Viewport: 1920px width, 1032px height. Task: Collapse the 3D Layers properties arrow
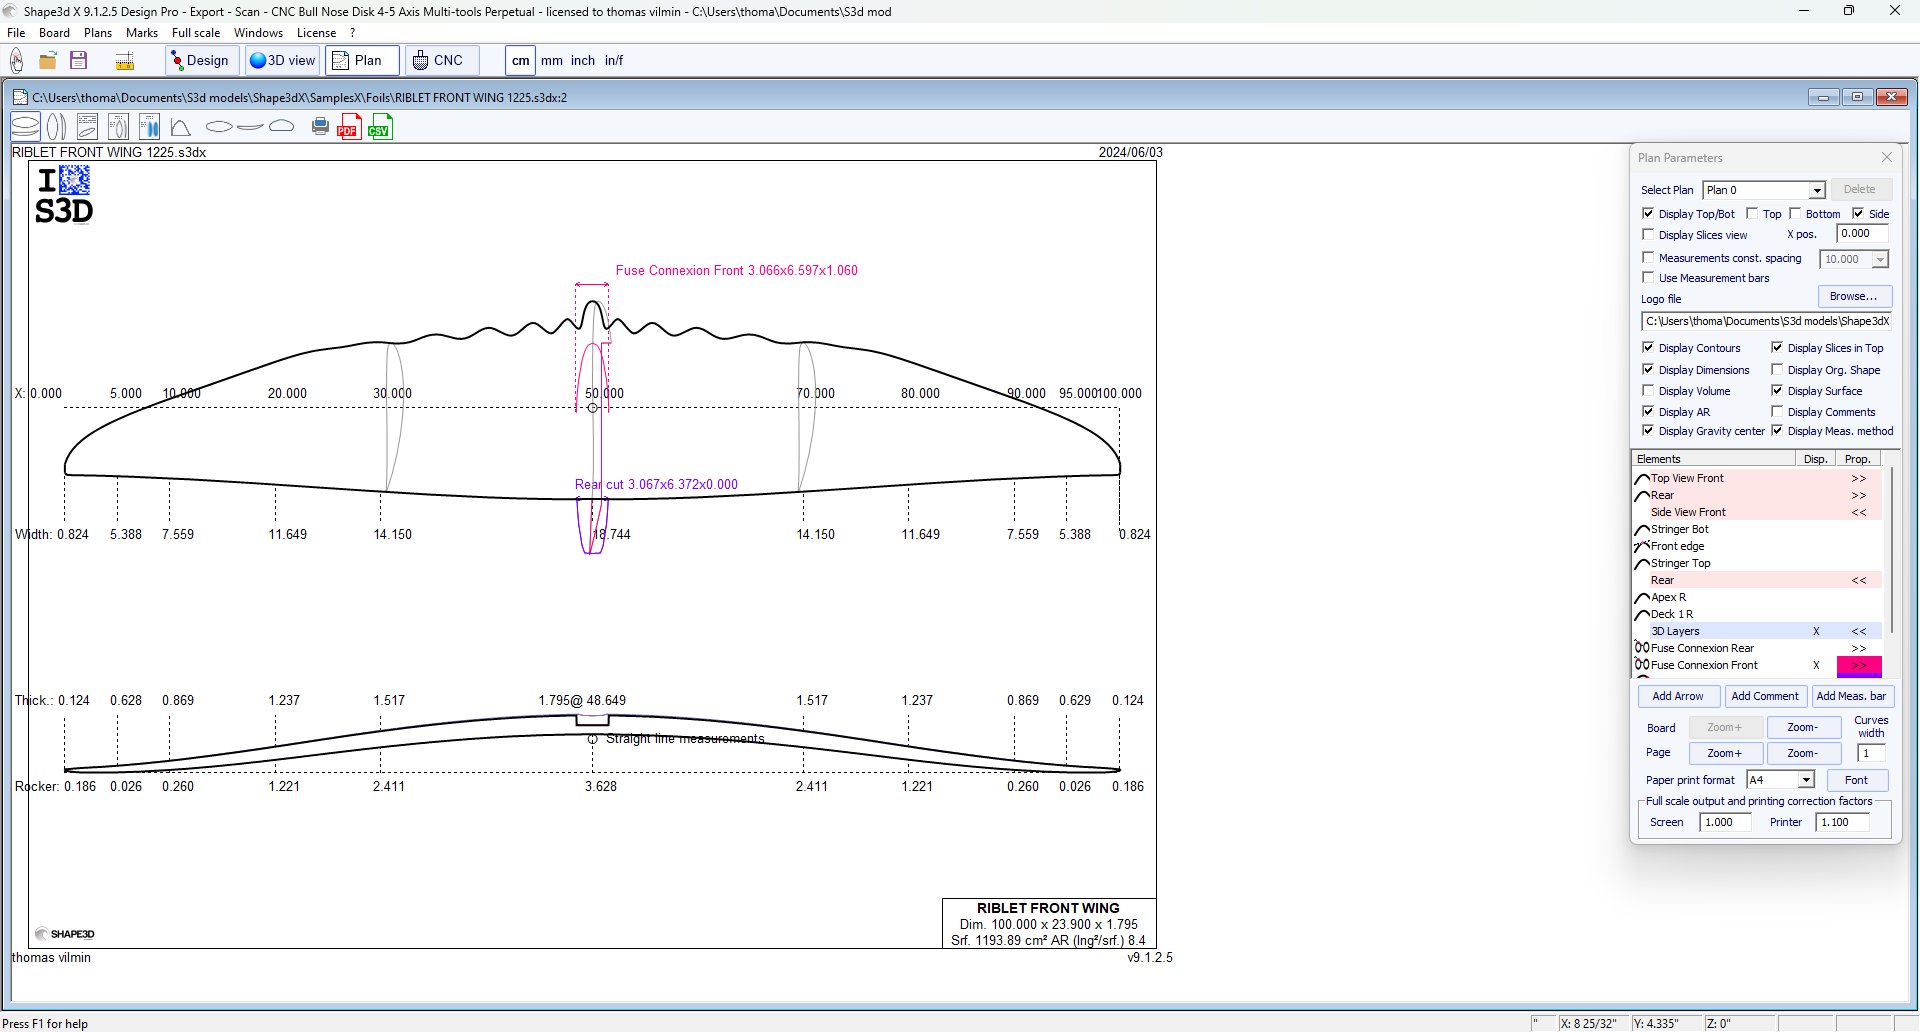1859,632
